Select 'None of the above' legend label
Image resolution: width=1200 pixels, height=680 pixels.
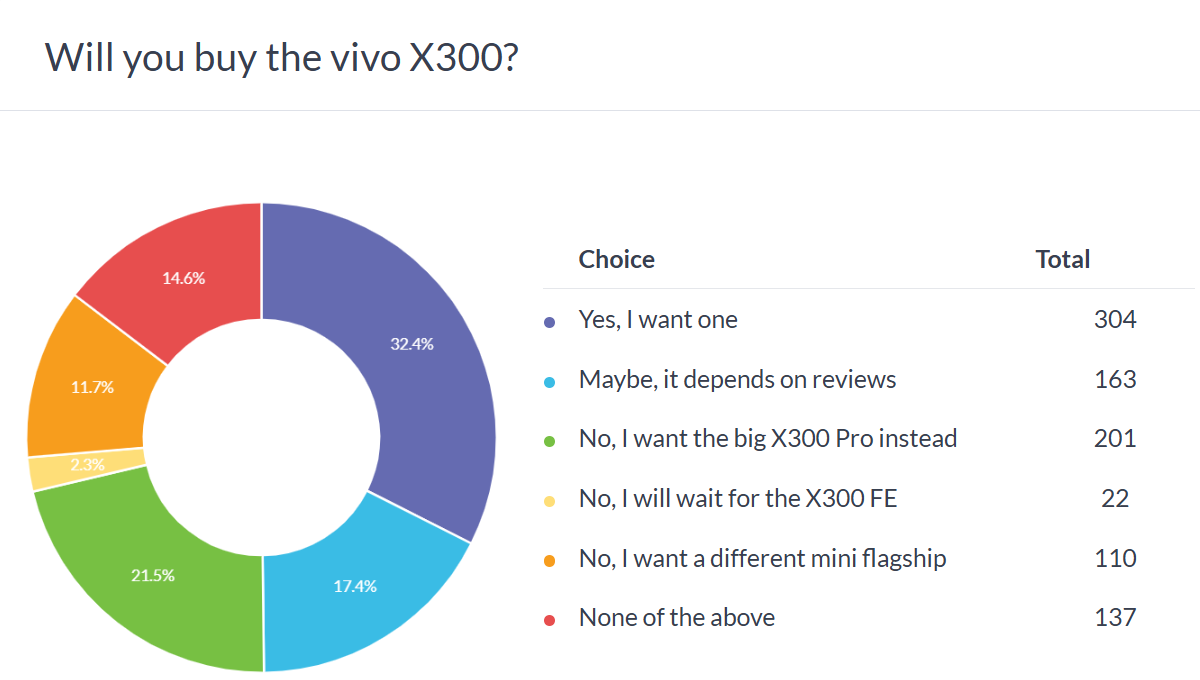click(x=677, y=617)
